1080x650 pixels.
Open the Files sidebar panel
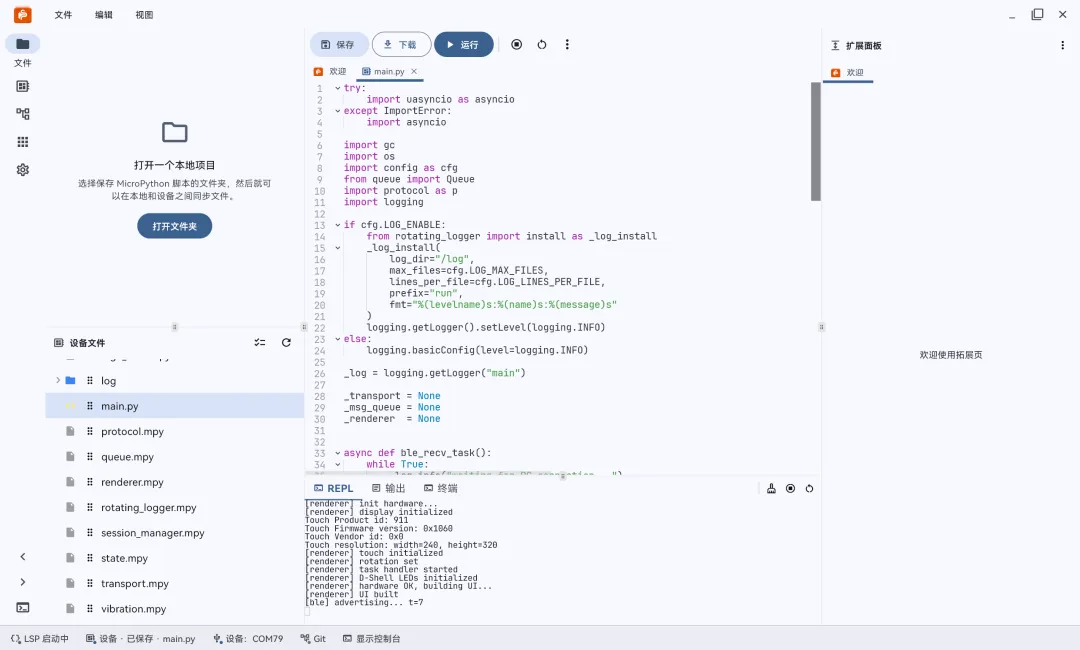click(23, 45)
